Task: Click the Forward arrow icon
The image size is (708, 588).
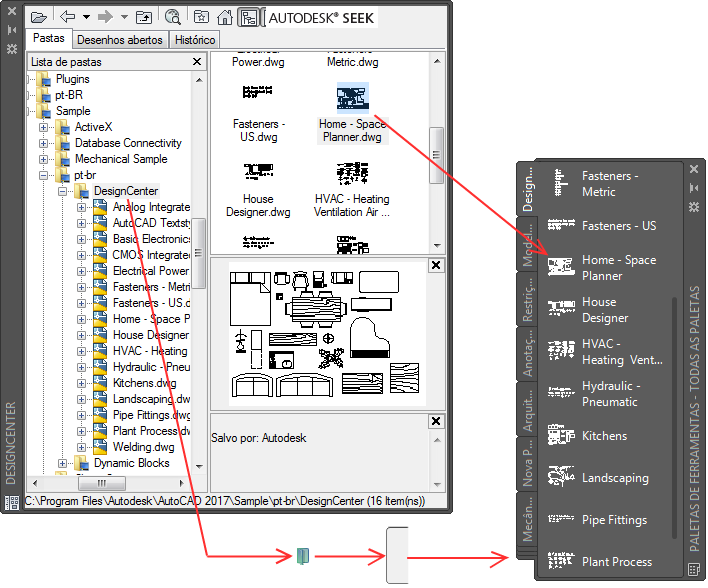Action: pyautogui.click(x=105, y=17)
